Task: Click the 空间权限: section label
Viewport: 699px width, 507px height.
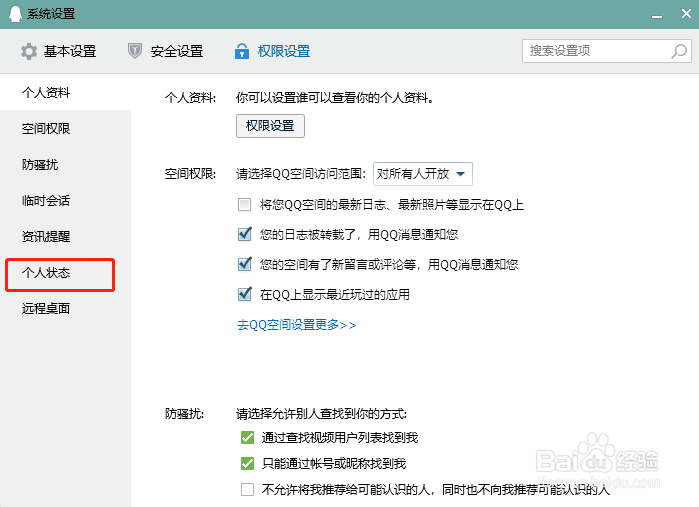Action: (x=190, y=173)
